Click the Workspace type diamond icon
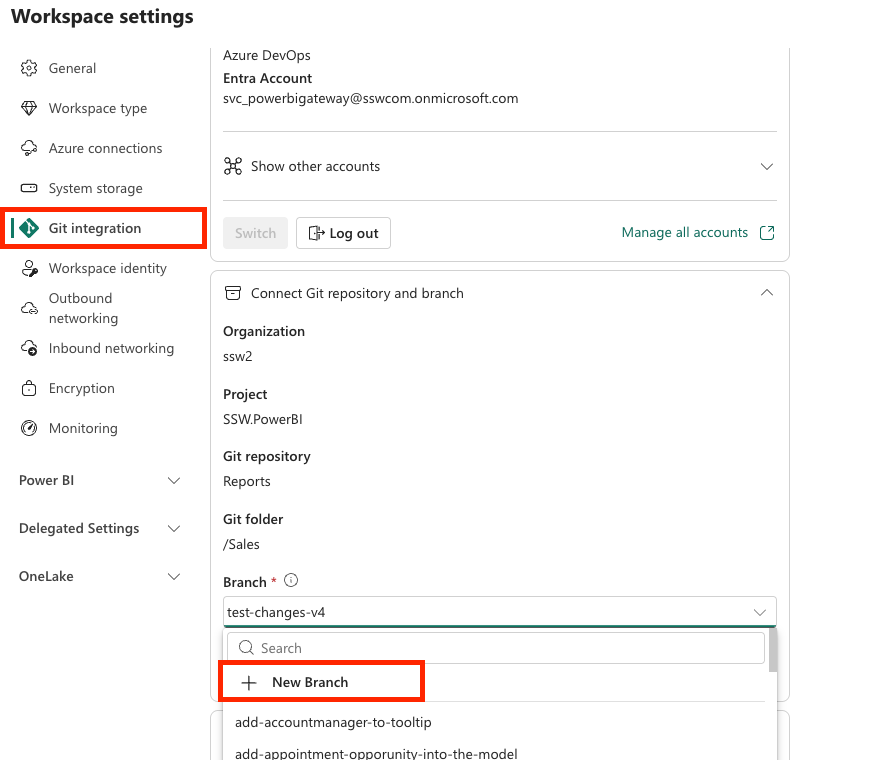 [29, 108]
